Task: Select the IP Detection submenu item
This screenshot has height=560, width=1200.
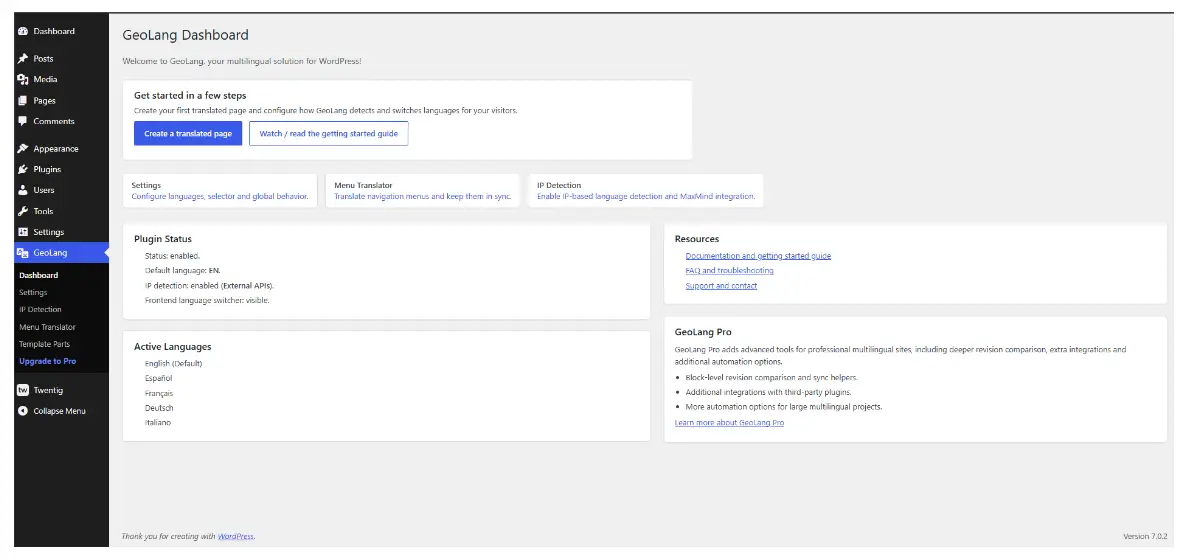Action: pos(40,310)
